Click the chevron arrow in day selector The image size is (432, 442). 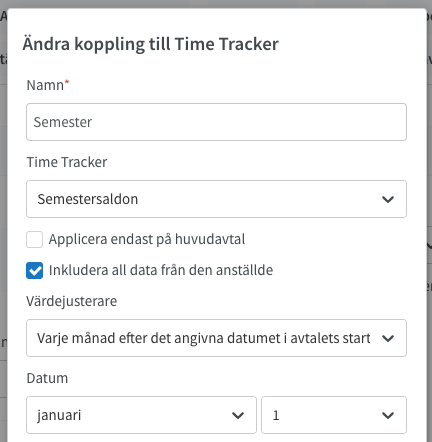tap(388, 415)
